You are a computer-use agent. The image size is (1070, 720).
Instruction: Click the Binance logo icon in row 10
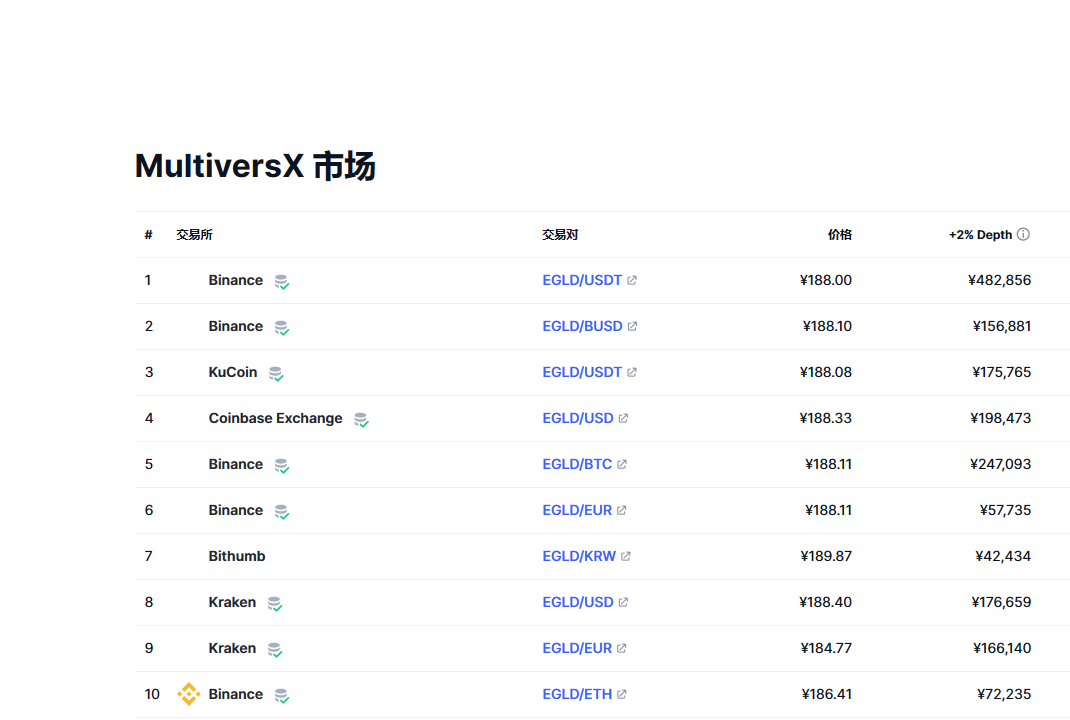point(188,694)
